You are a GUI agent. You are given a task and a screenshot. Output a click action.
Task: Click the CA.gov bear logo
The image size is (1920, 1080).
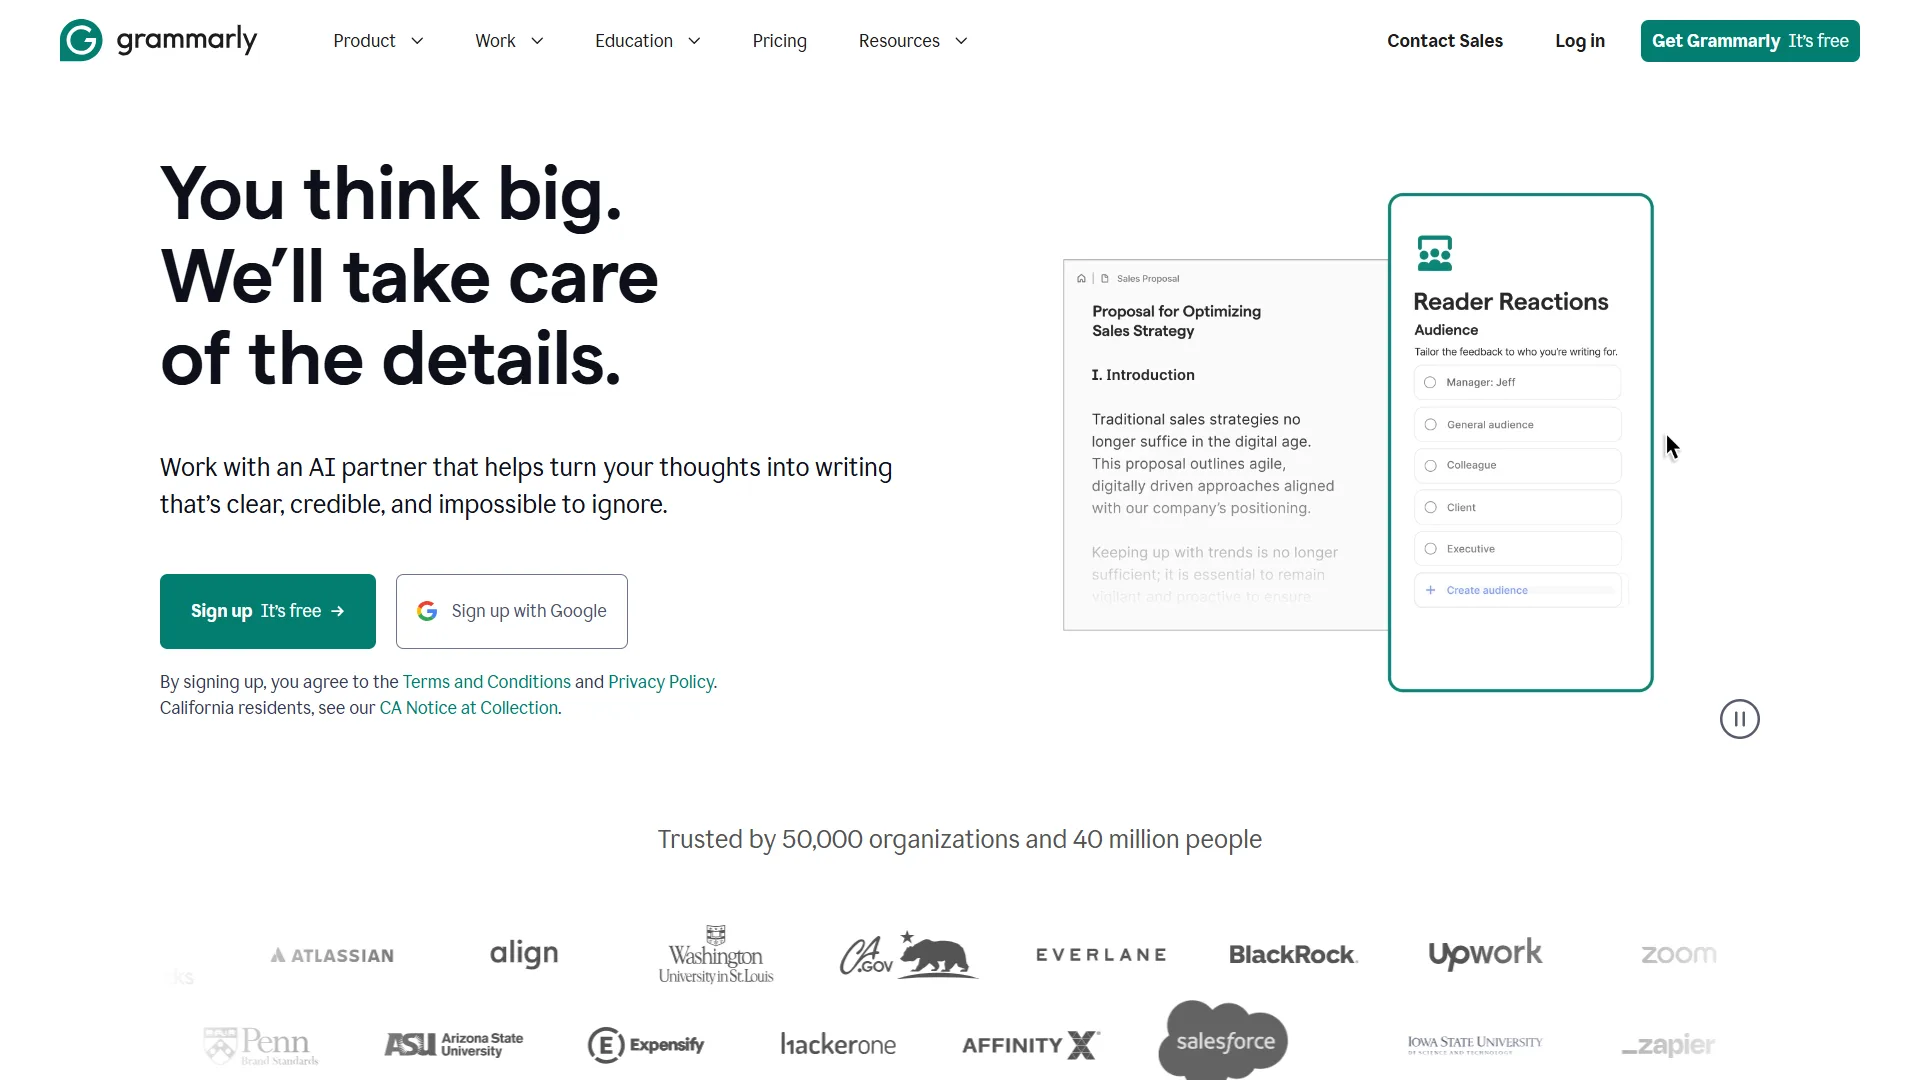[908, 955]
